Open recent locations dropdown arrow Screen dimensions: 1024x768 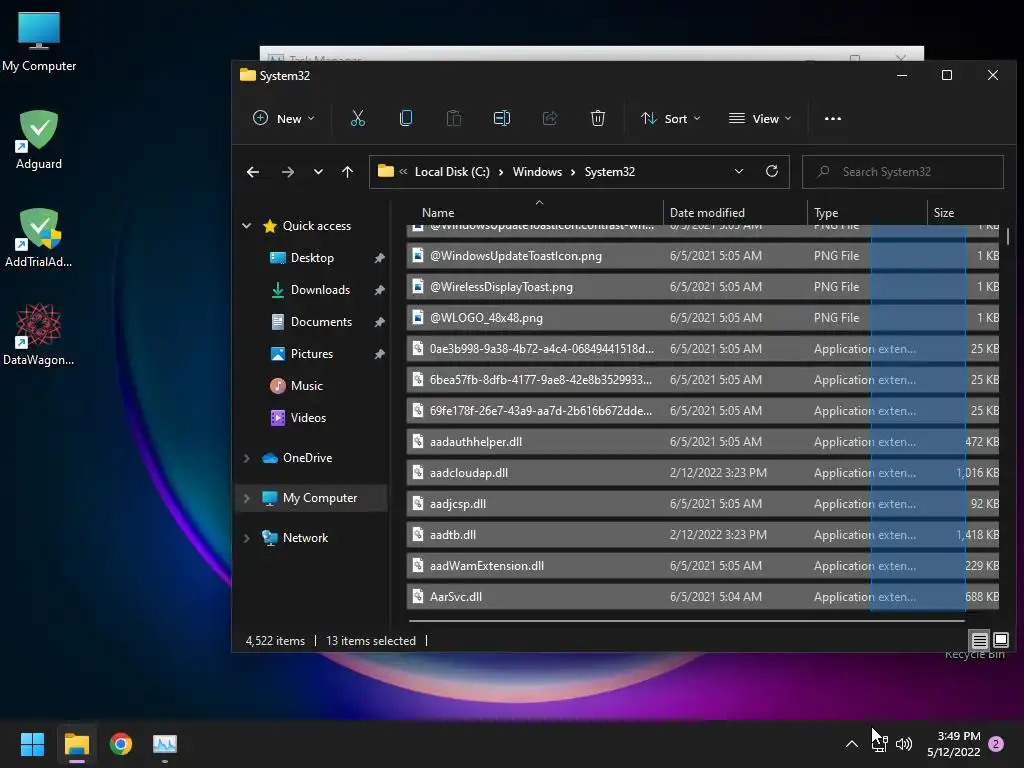(318, 172)
